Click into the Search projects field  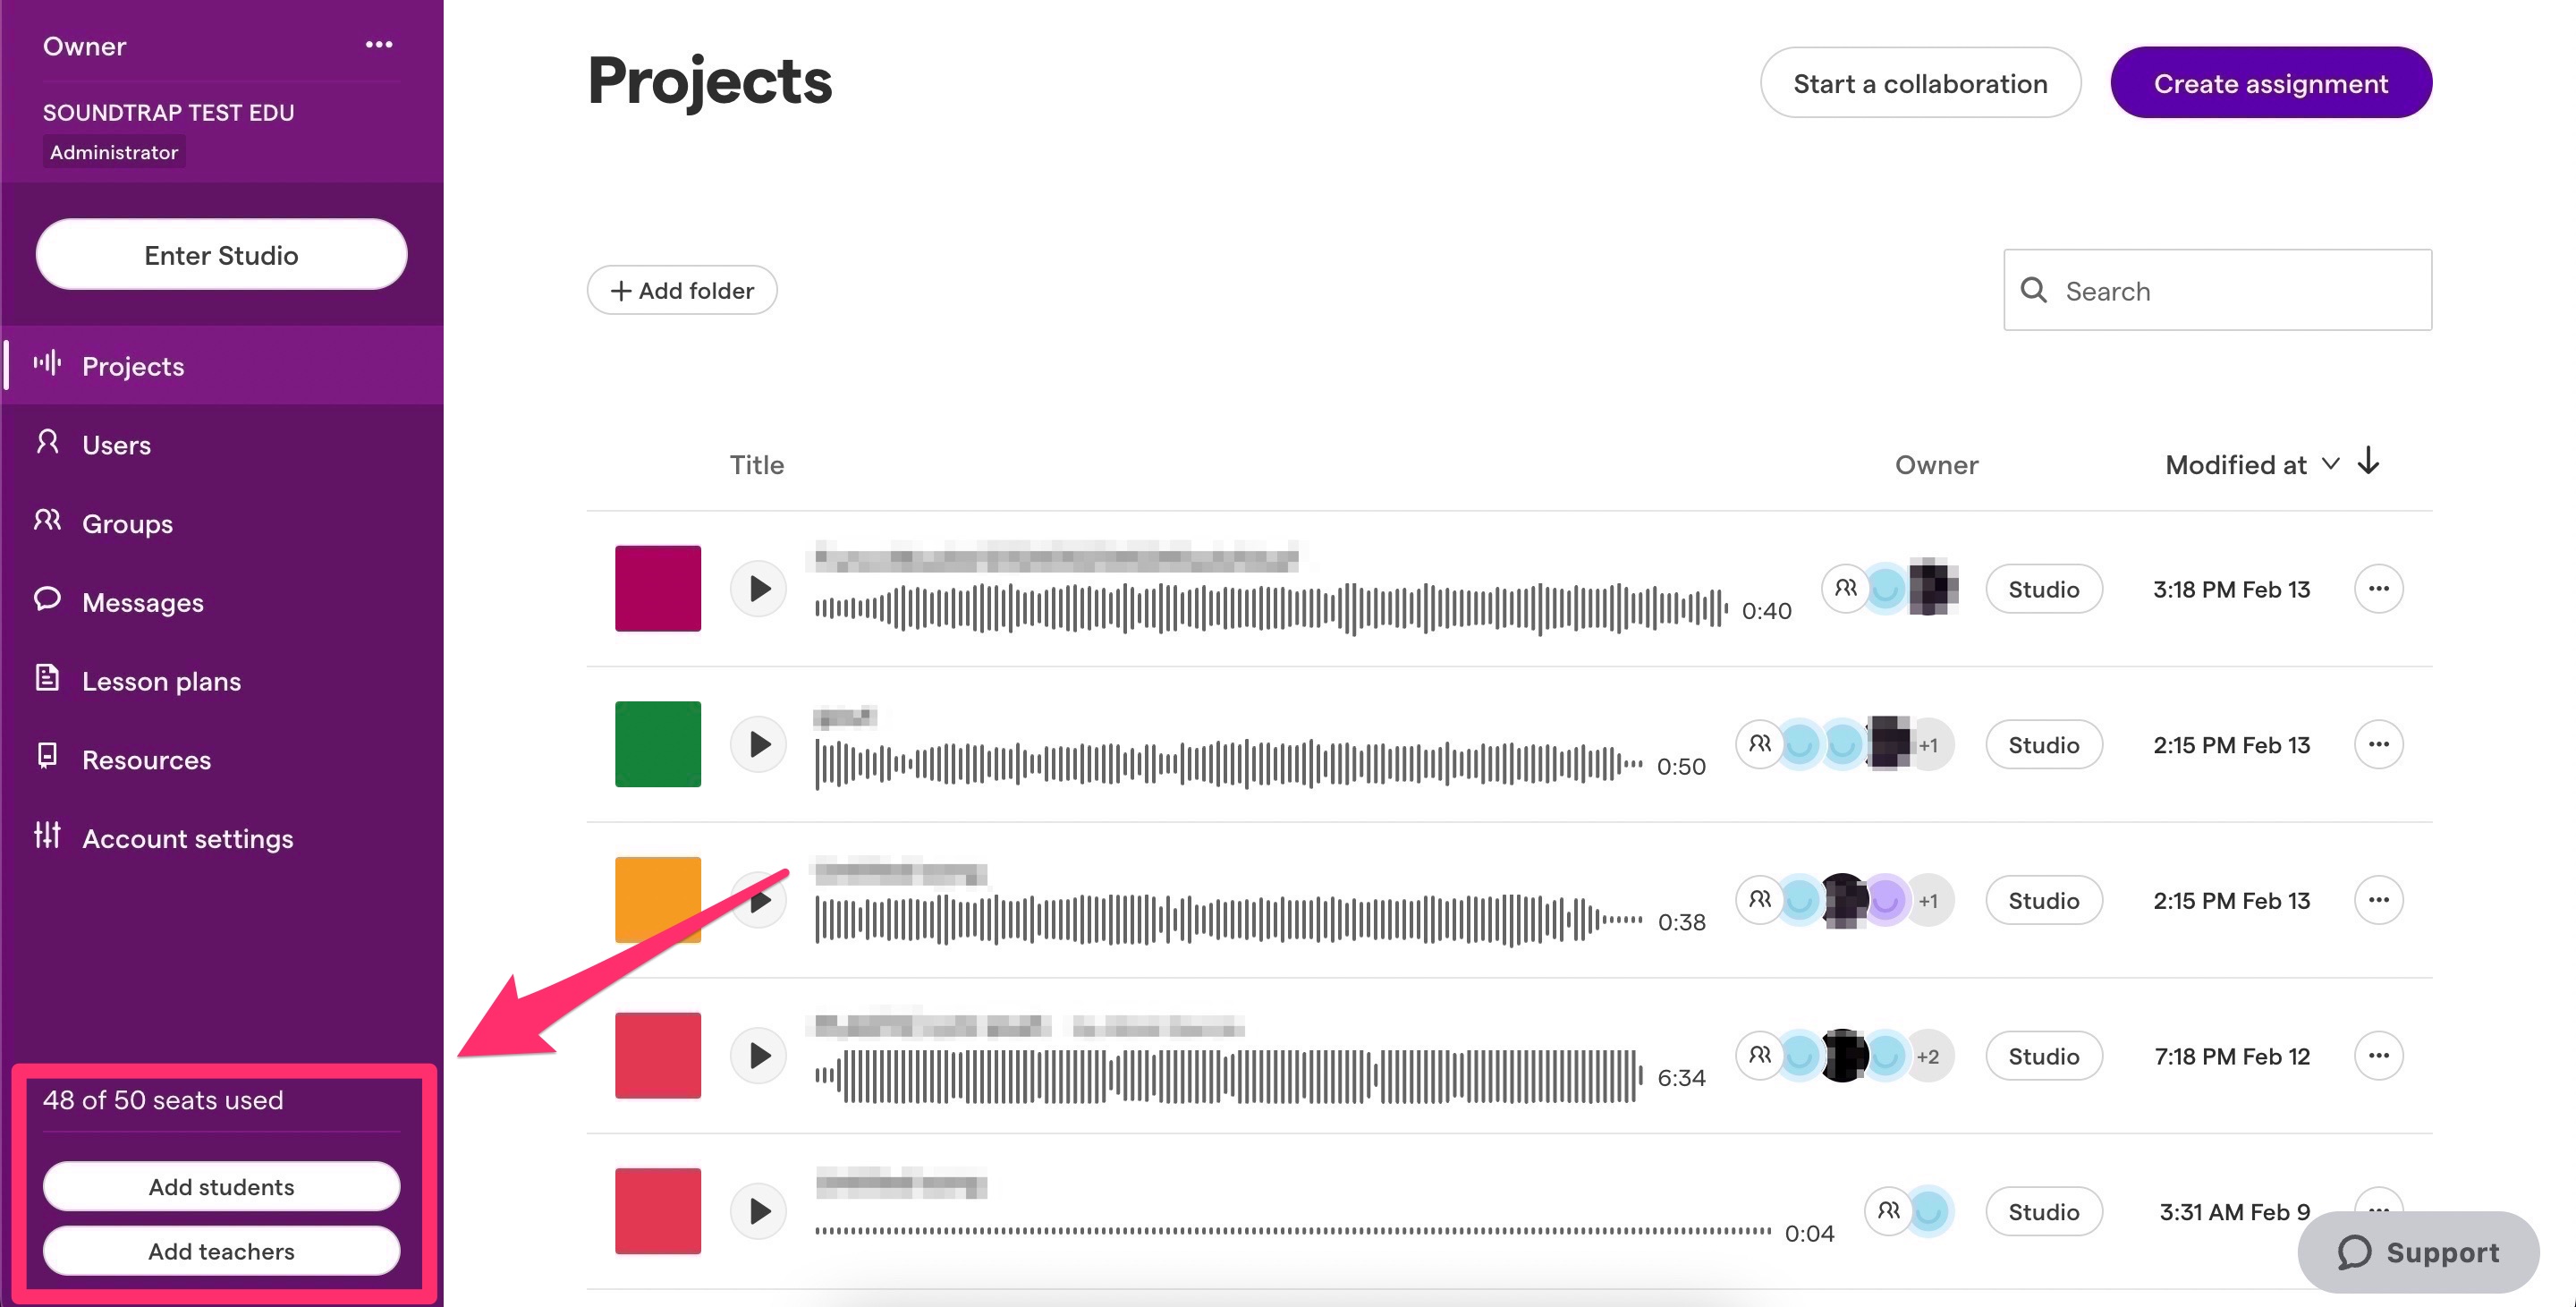pos(2218,290)
